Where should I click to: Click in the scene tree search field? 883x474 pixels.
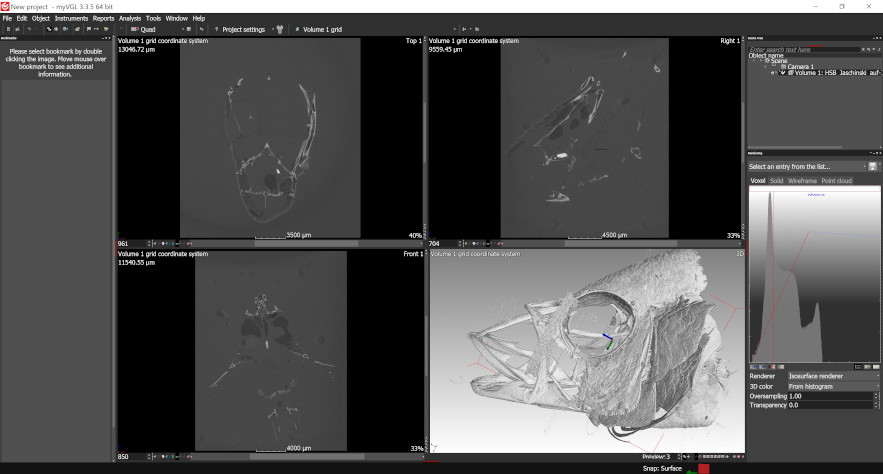tap(804, 50)
